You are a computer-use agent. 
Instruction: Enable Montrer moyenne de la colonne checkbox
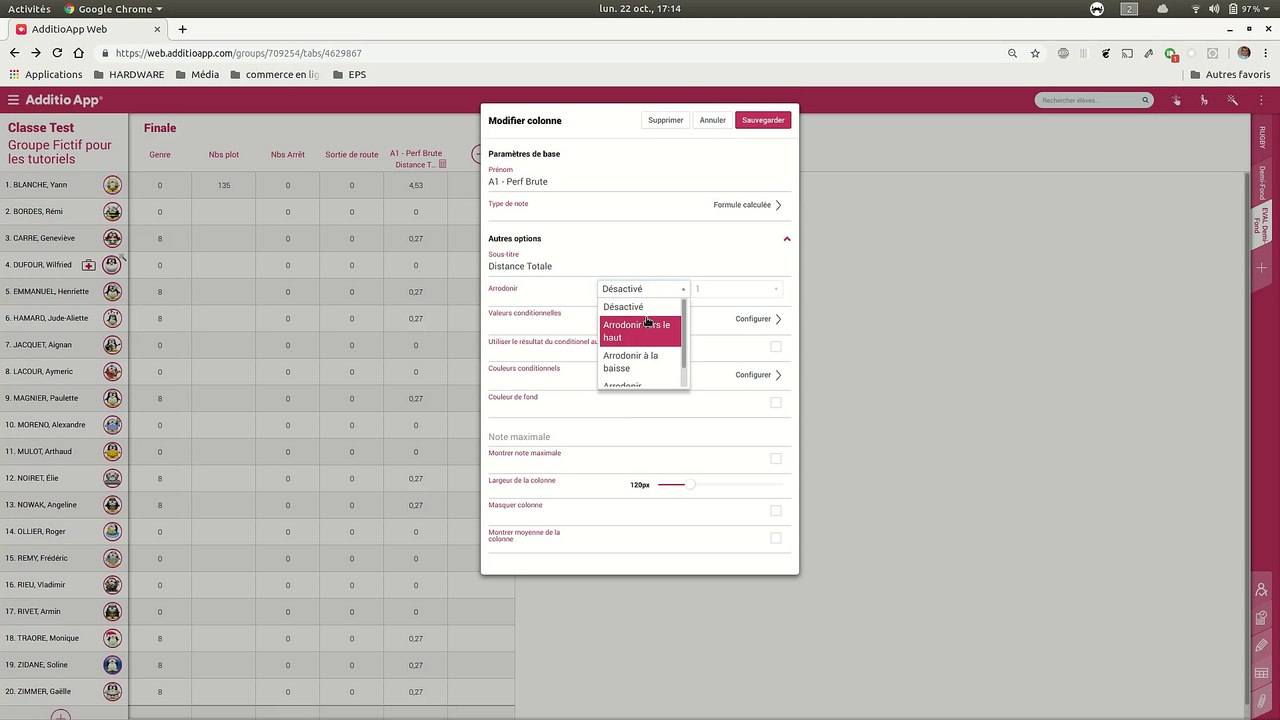pos(776,538)
